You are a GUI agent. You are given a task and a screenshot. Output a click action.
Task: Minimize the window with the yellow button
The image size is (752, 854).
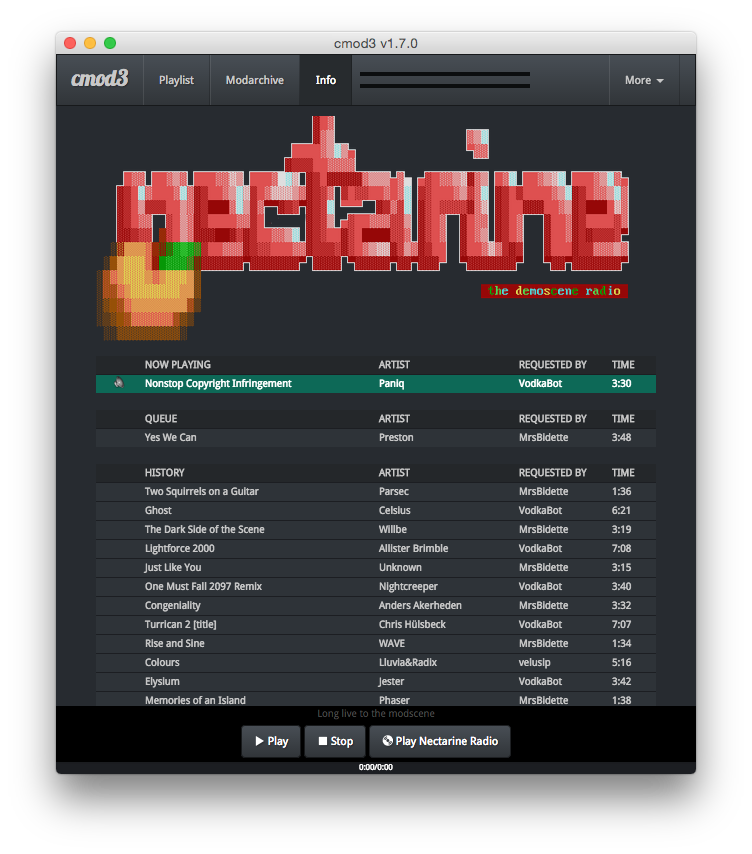[x=90, y=43]
